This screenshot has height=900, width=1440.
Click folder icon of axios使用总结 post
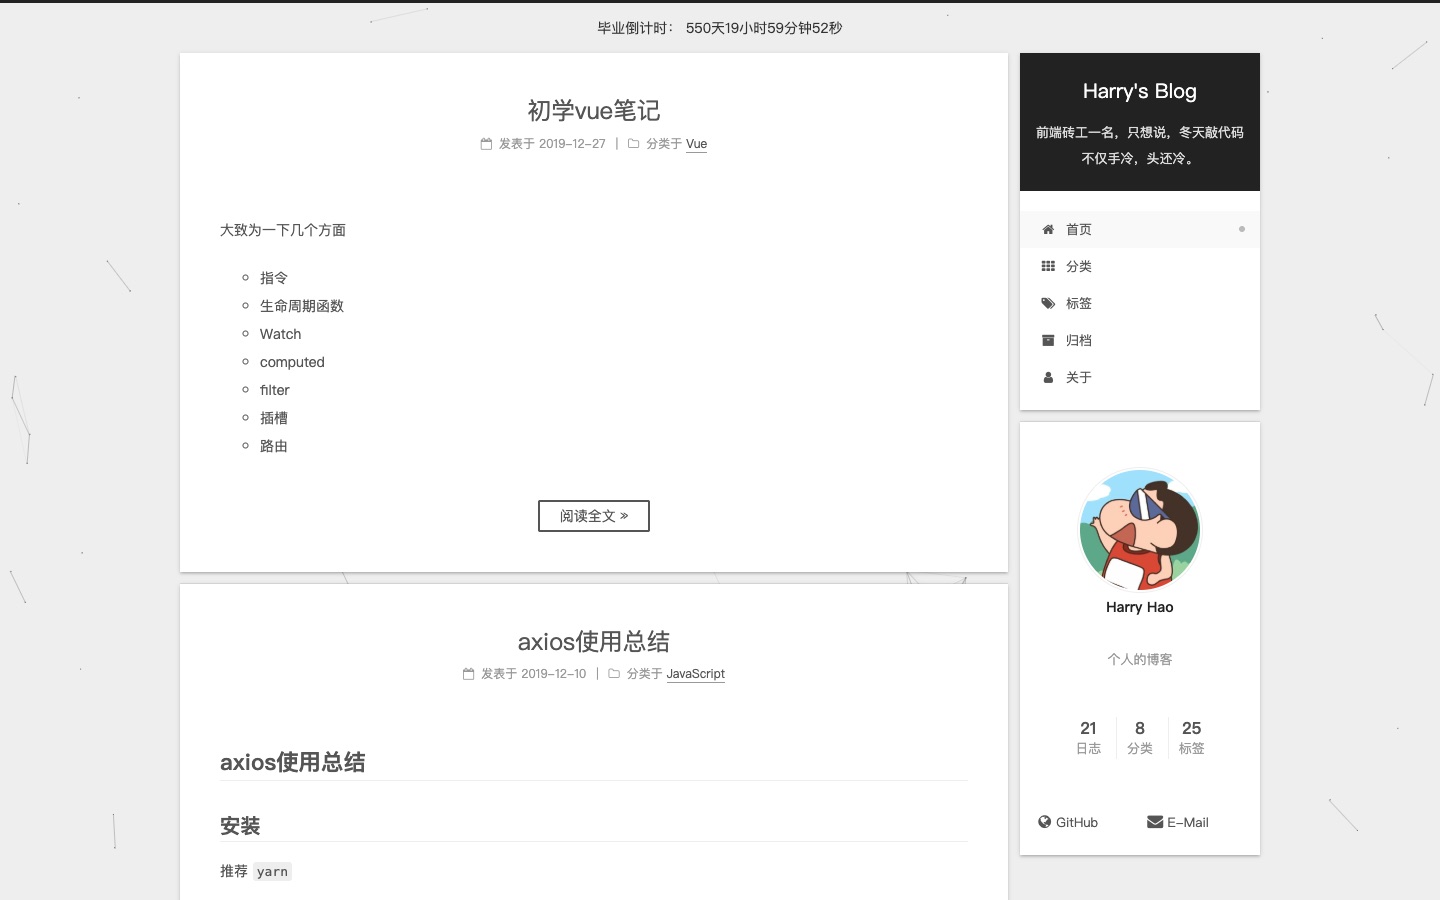(x=614, y=674)
